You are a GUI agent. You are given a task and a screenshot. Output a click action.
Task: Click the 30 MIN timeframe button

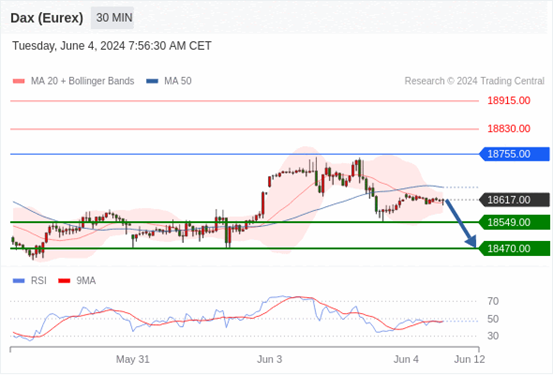pyautogui.click(x=112, y=18)
